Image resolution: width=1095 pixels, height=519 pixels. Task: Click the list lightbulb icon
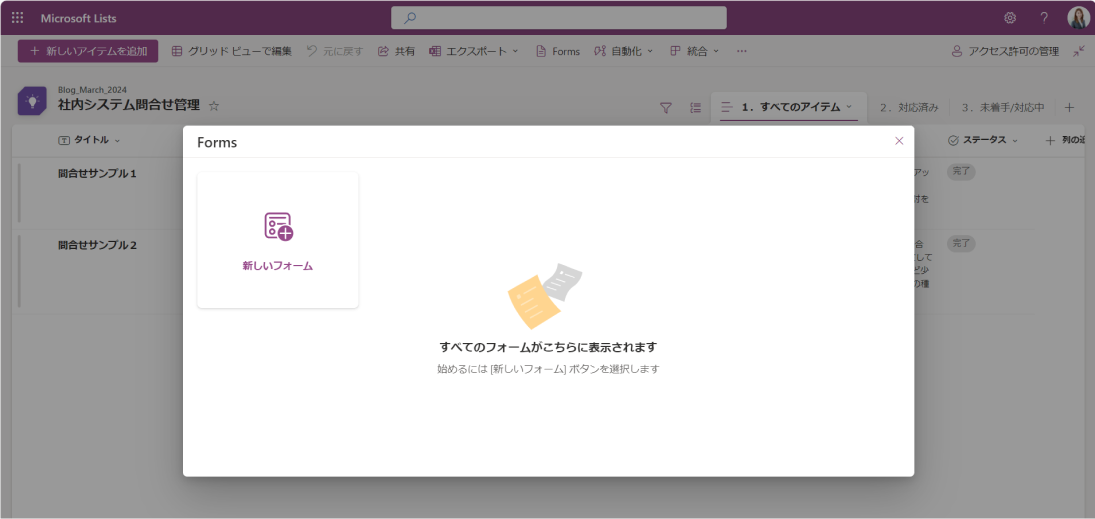tap(32, 101)
